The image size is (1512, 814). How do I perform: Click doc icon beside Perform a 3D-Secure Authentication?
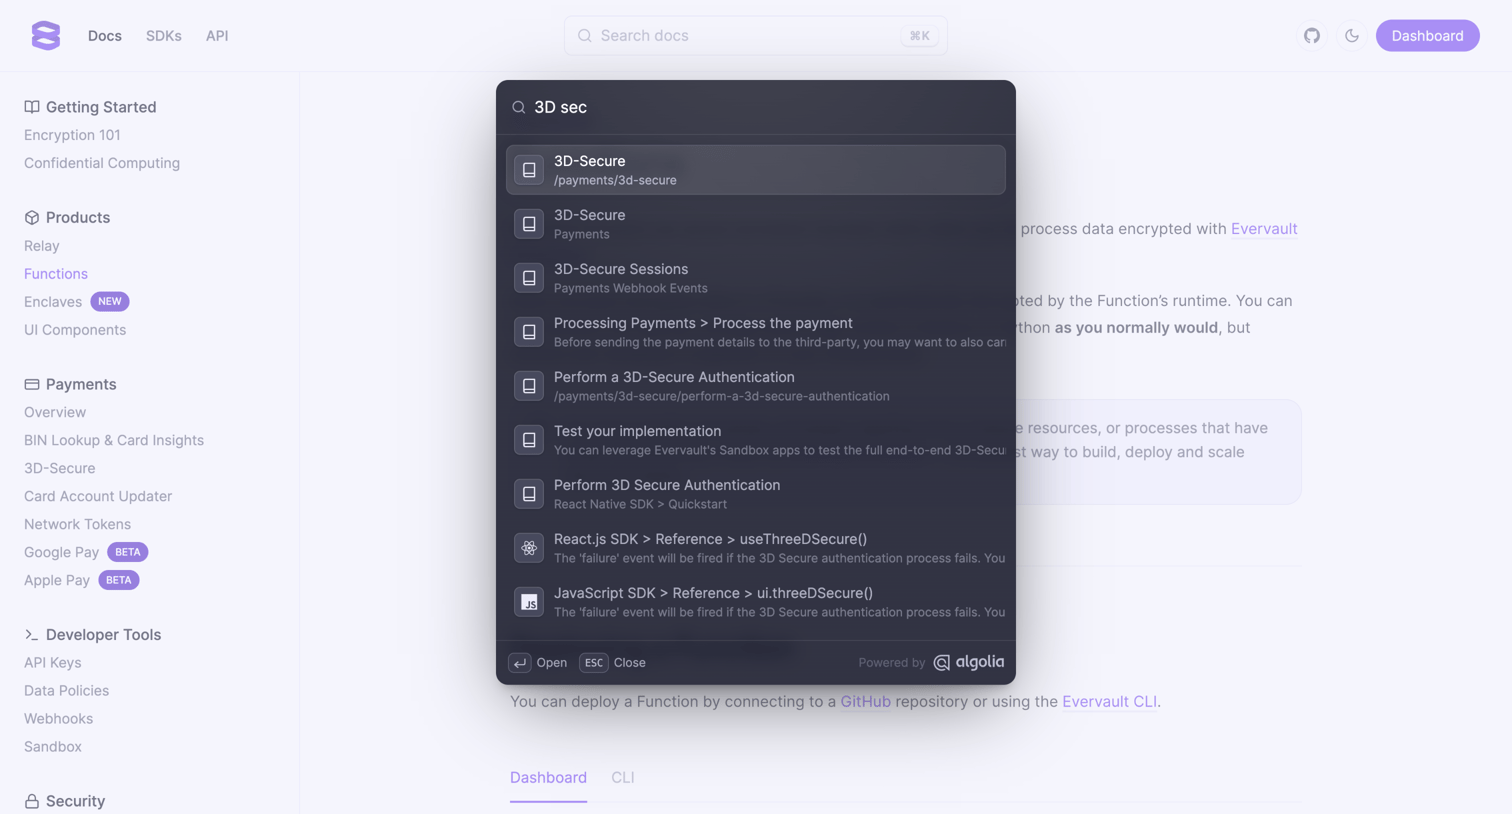(x=529, y=386)
